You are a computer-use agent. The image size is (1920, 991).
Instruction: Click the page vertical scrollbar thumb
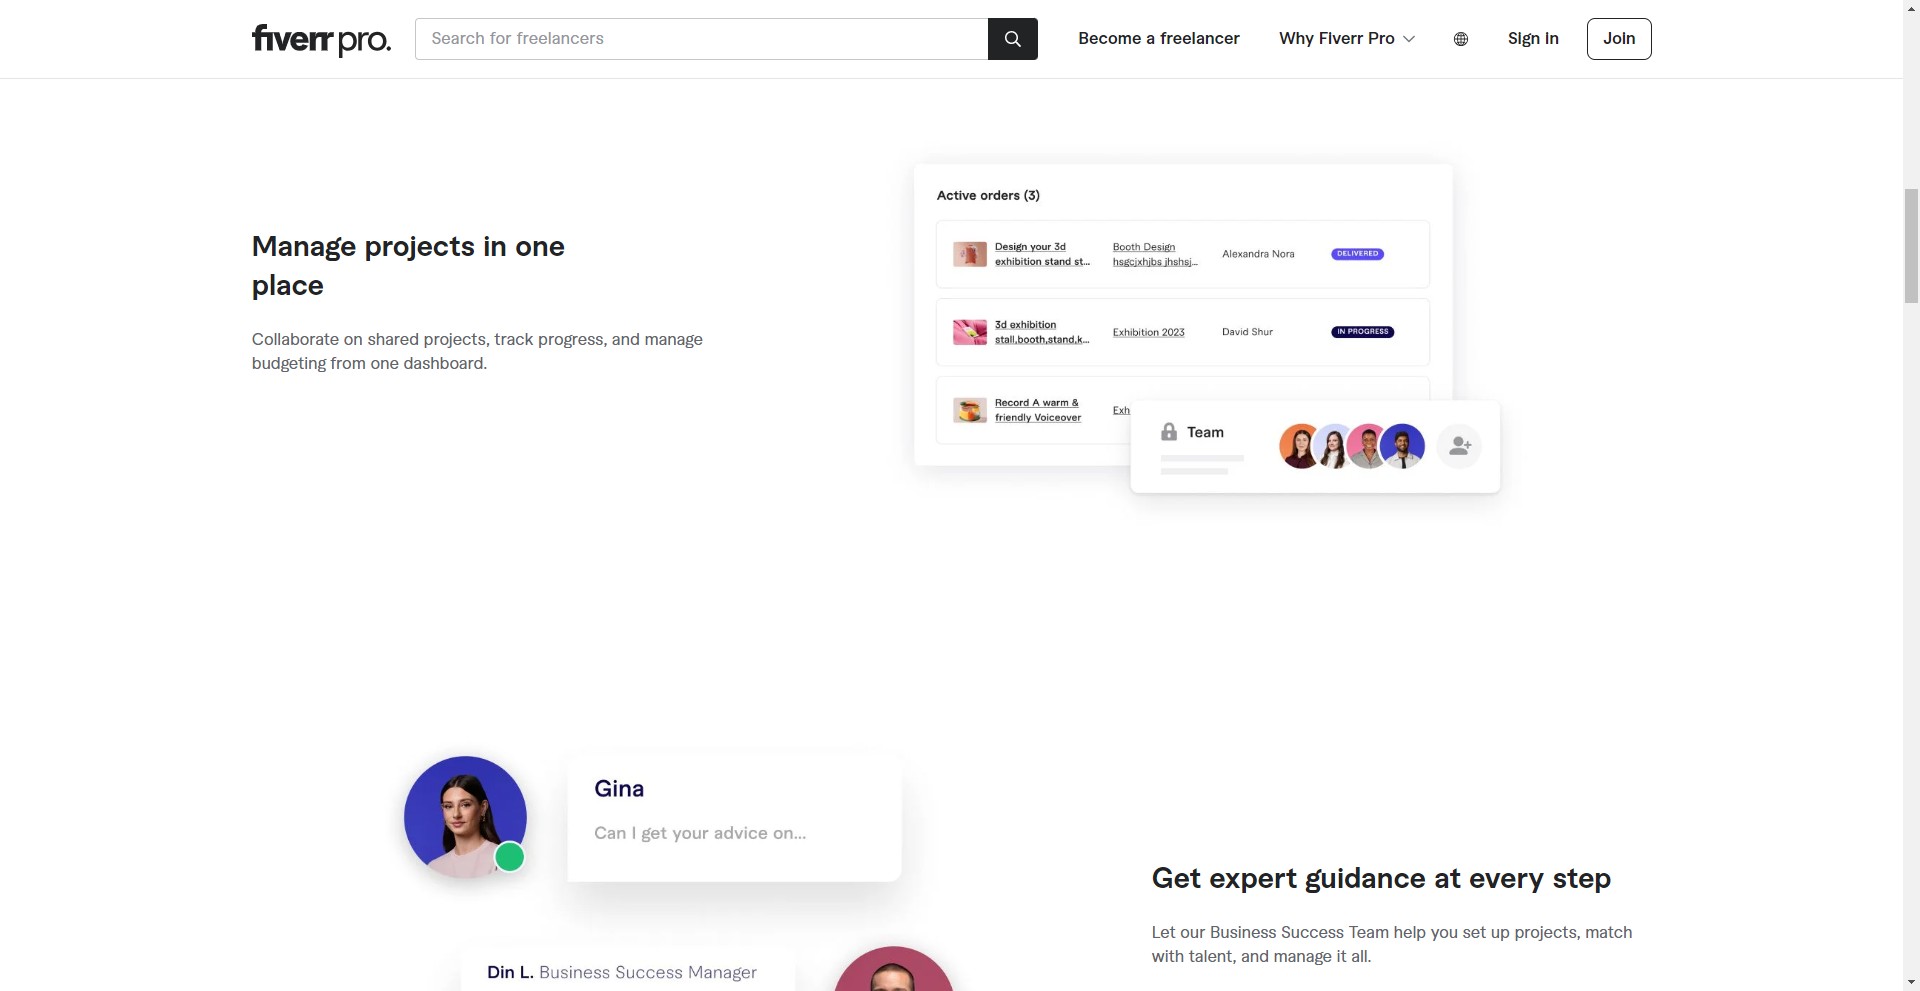[x=1911, y=245]
